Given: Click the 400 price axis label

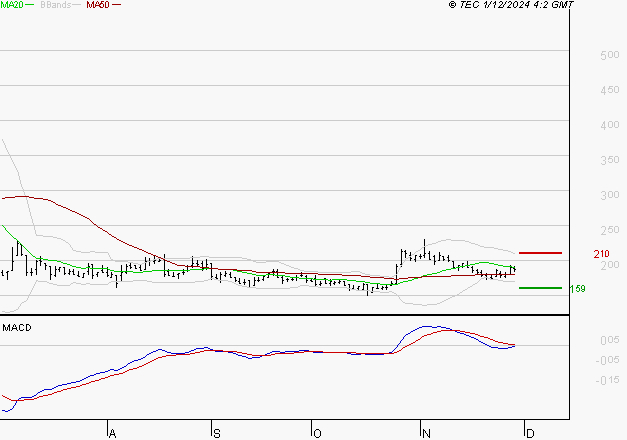Looking at the screenshot, I should (609, 125).
